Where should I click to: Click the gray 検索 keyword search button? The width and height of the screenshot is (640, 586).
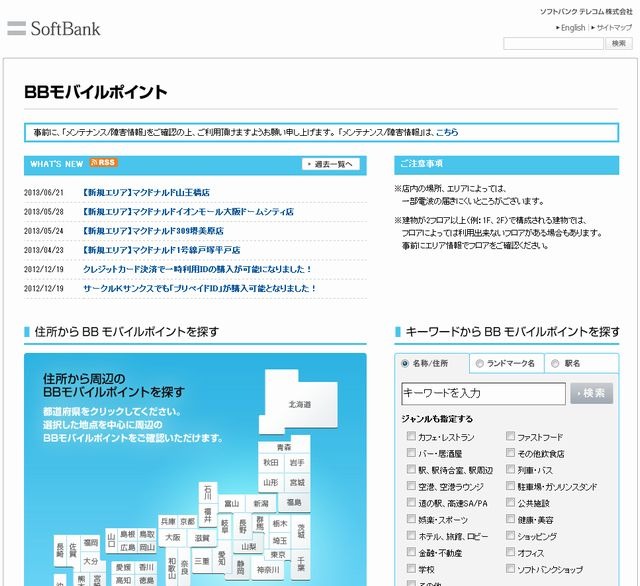point(591,393)
